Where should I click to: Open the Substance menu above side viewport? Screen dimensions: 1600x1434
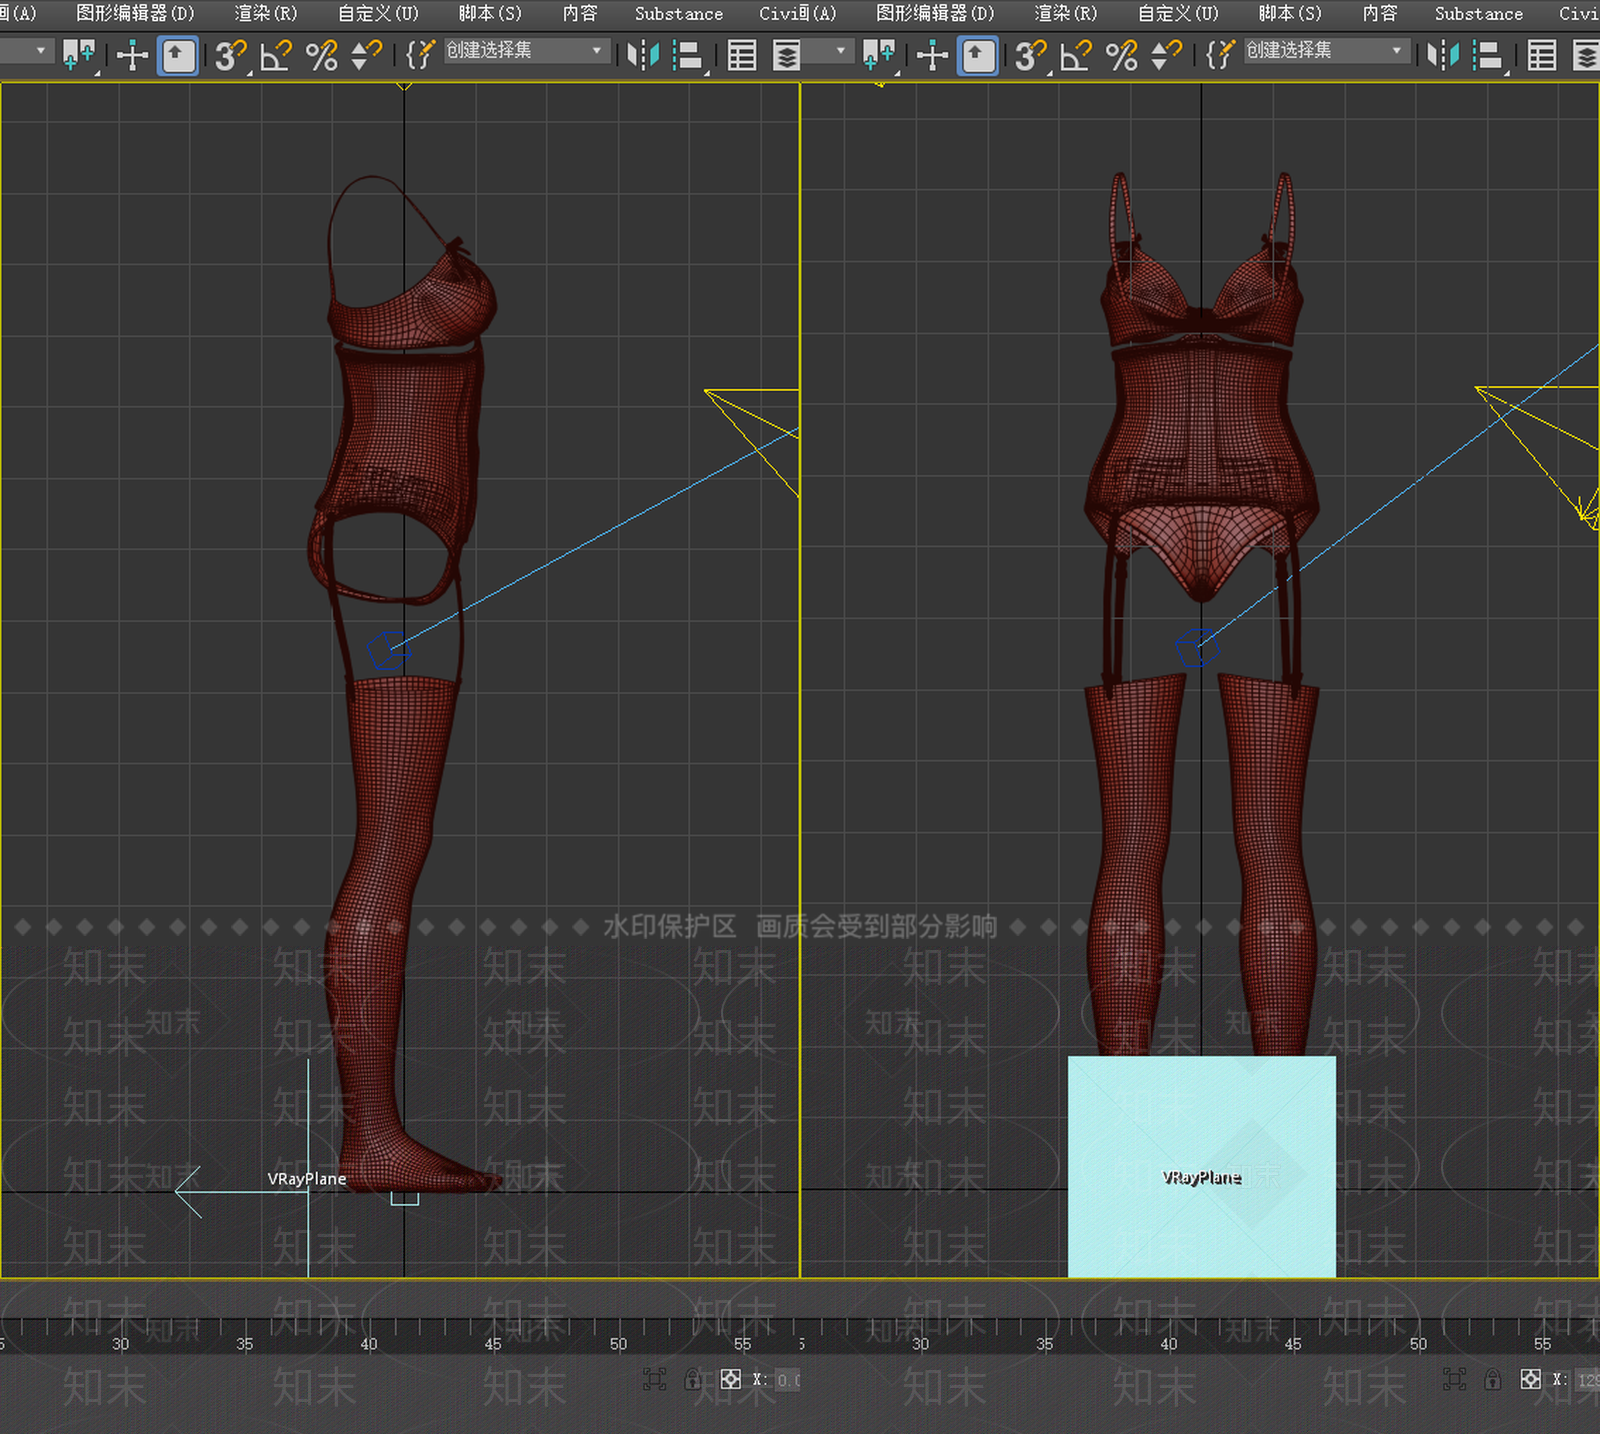click(x=679, y=13)
